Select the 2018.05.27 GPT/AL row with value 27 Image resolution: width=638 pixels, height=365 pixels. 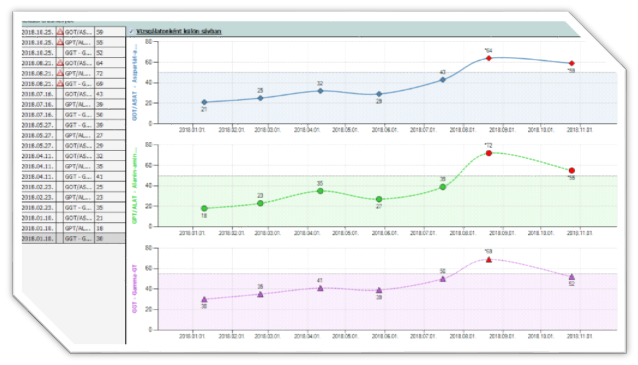coord(74,135)
